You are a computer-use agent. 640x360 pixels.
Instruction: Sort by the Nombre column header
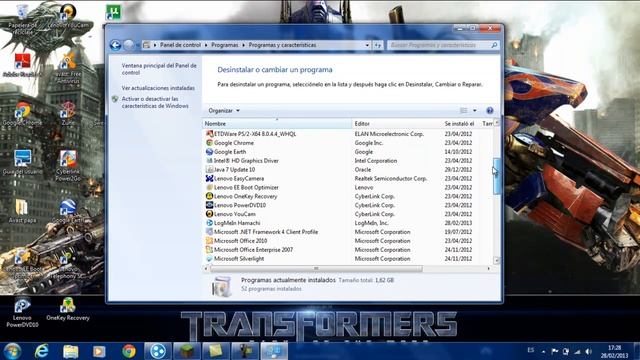pos(277,123)
